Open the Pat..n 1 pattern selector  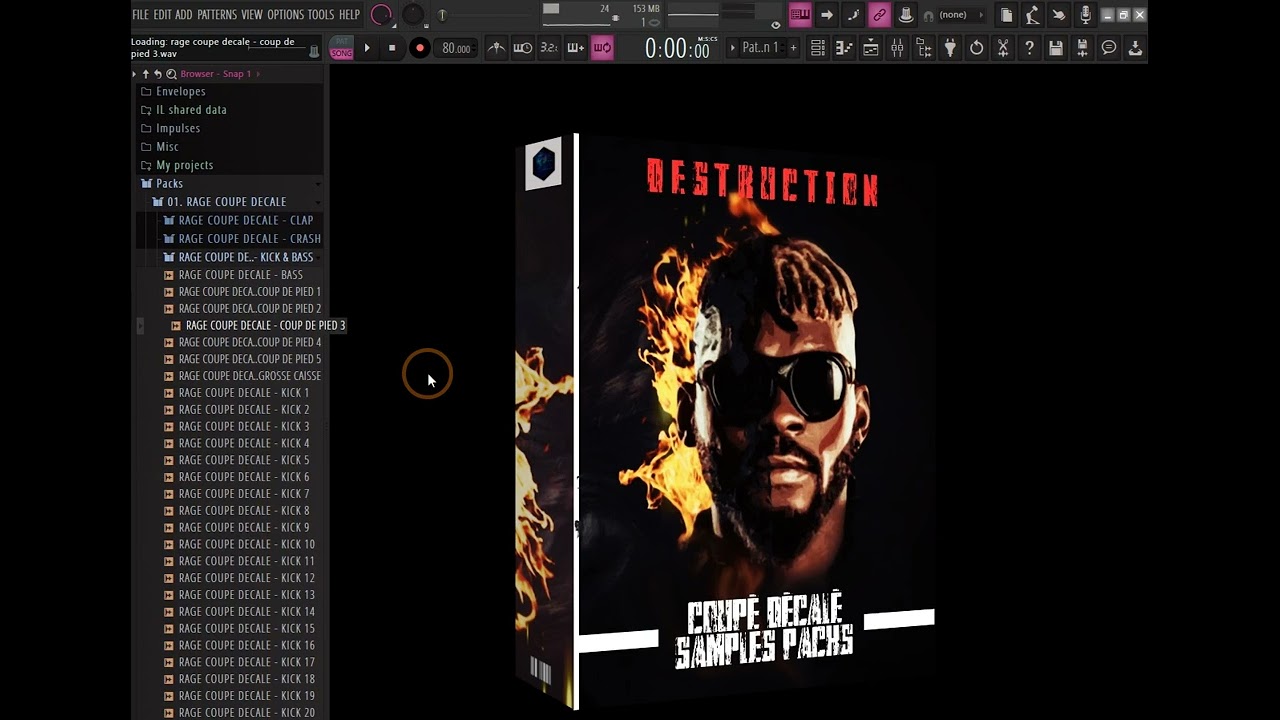click(x=760, y=48)
